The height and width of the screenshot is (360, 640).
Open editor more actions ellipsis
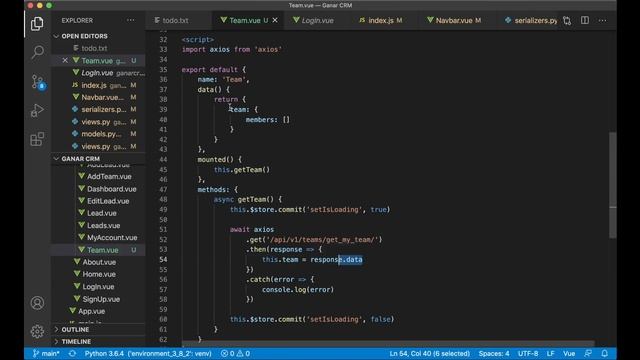coord(602,20)
